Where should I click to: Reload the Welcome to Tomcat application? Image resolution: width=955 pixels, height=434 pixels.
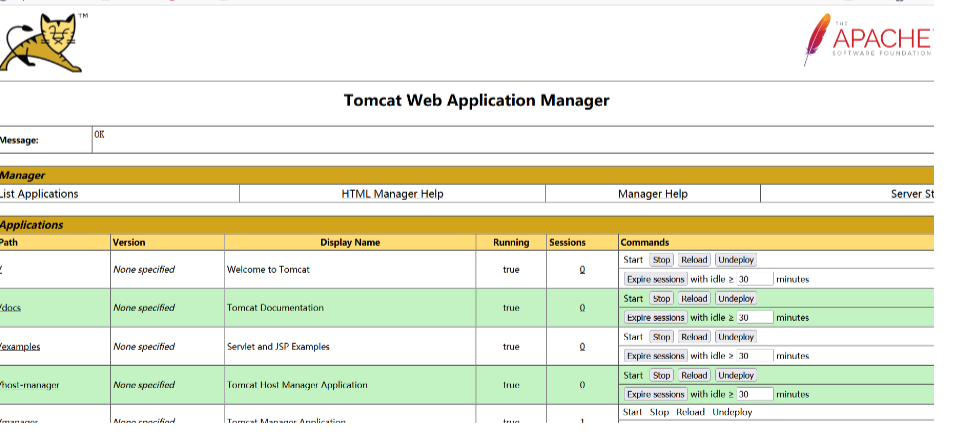(x=694, y=260)
